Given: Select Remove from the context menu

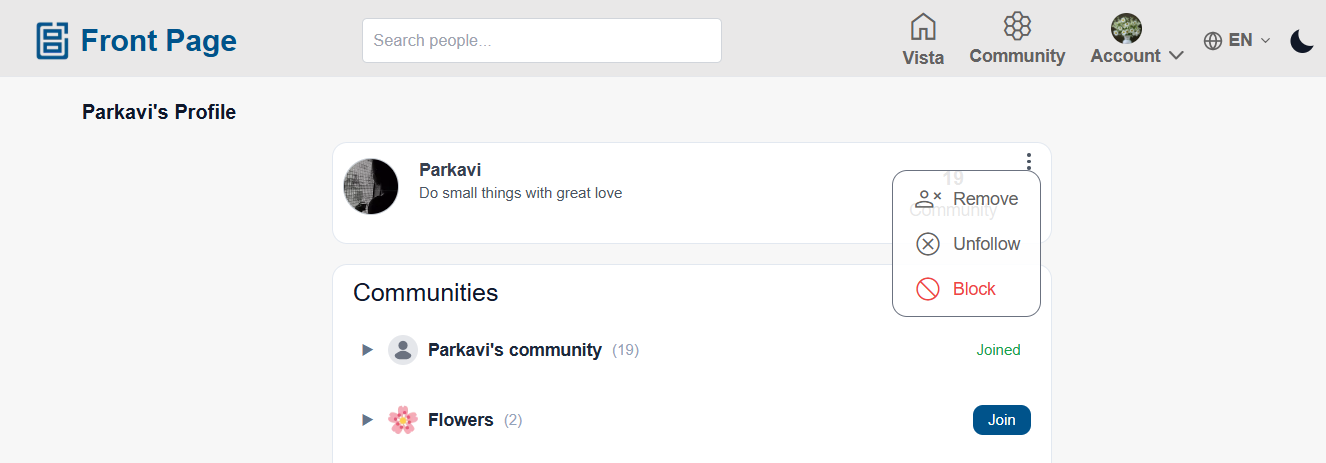Looking at the screenshot, I should [966, 199].
